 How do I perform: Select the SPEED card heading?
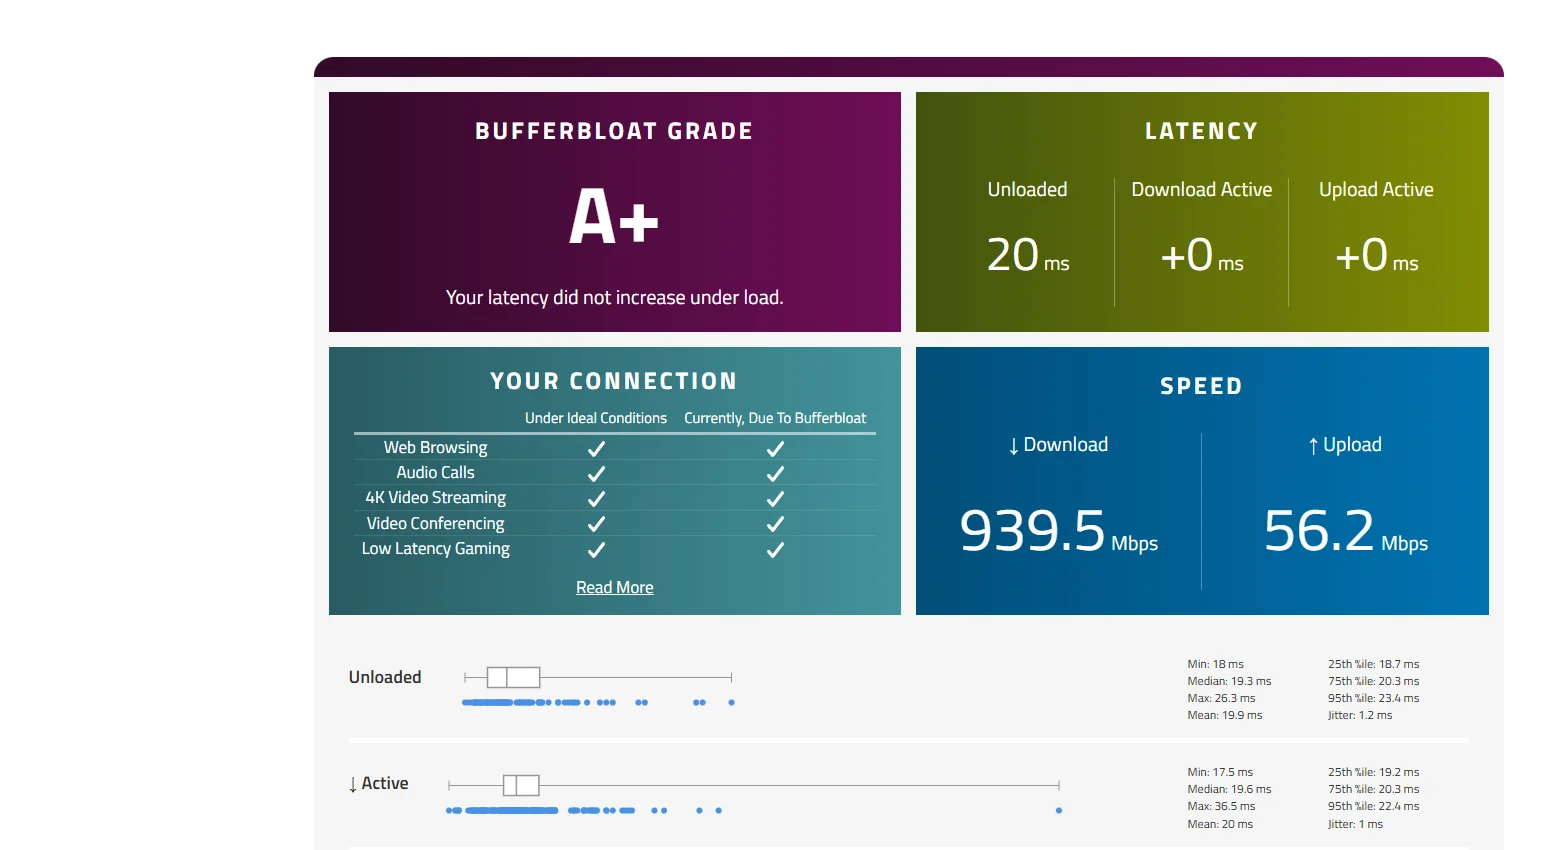(1201, 387)
